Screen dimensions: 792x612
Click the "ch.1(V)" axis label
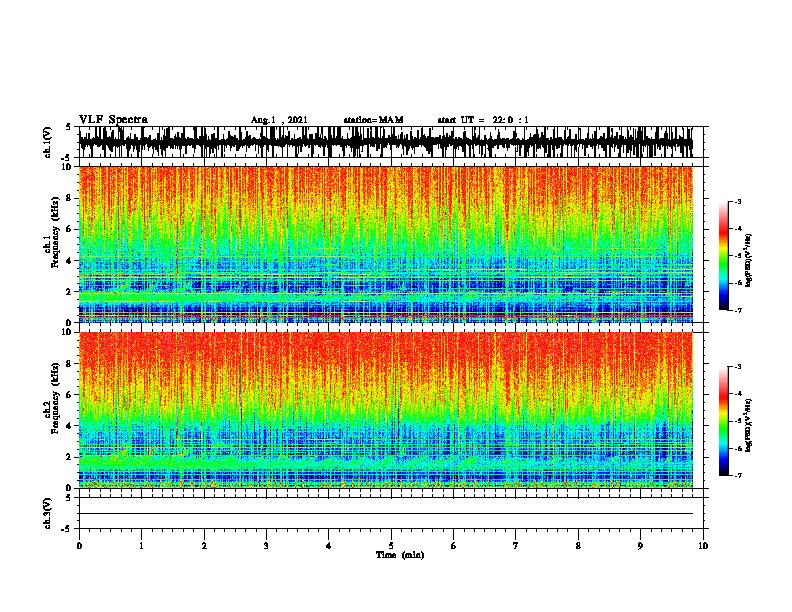click(48, 142)
